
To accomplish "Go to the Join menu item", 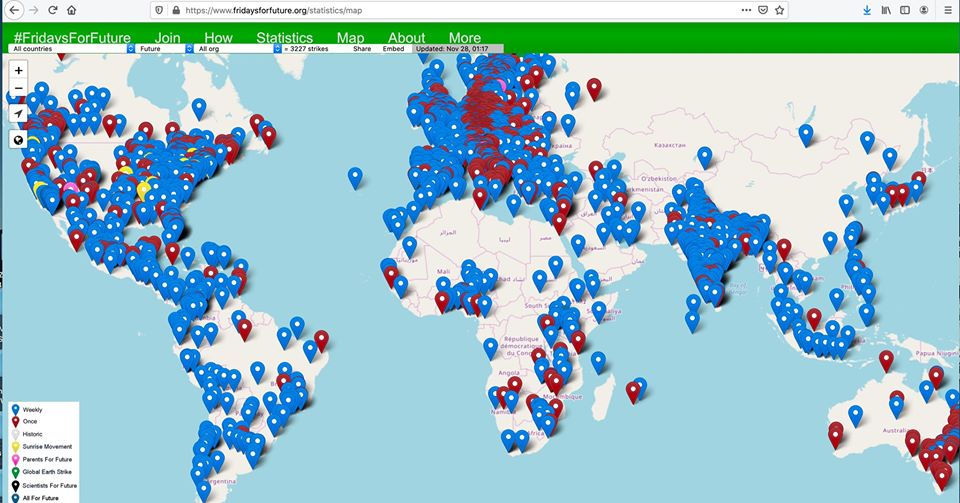I will tap(168, 38).
